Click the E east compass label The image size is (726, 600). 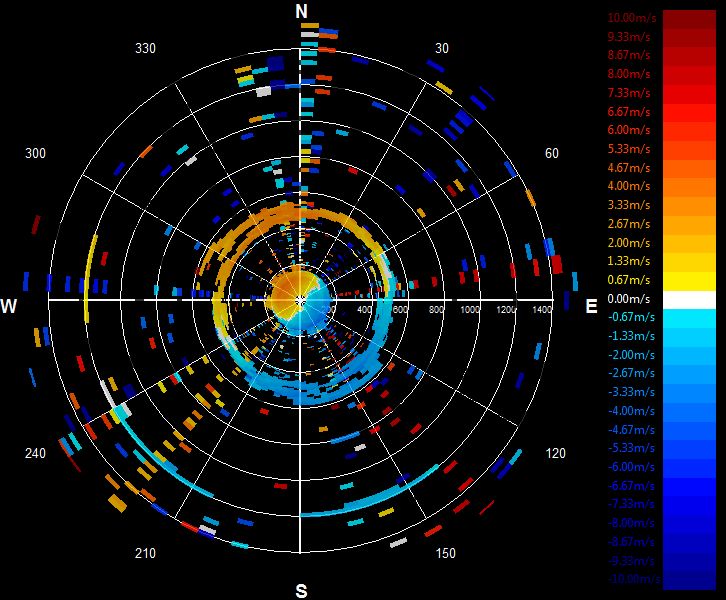click(x=591, y=306)
